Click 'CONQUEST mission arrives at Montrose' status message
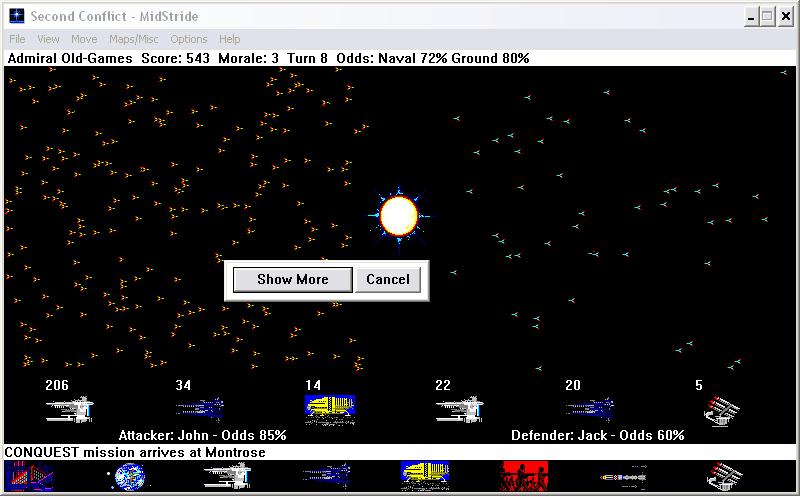 (x=135, y=452)
